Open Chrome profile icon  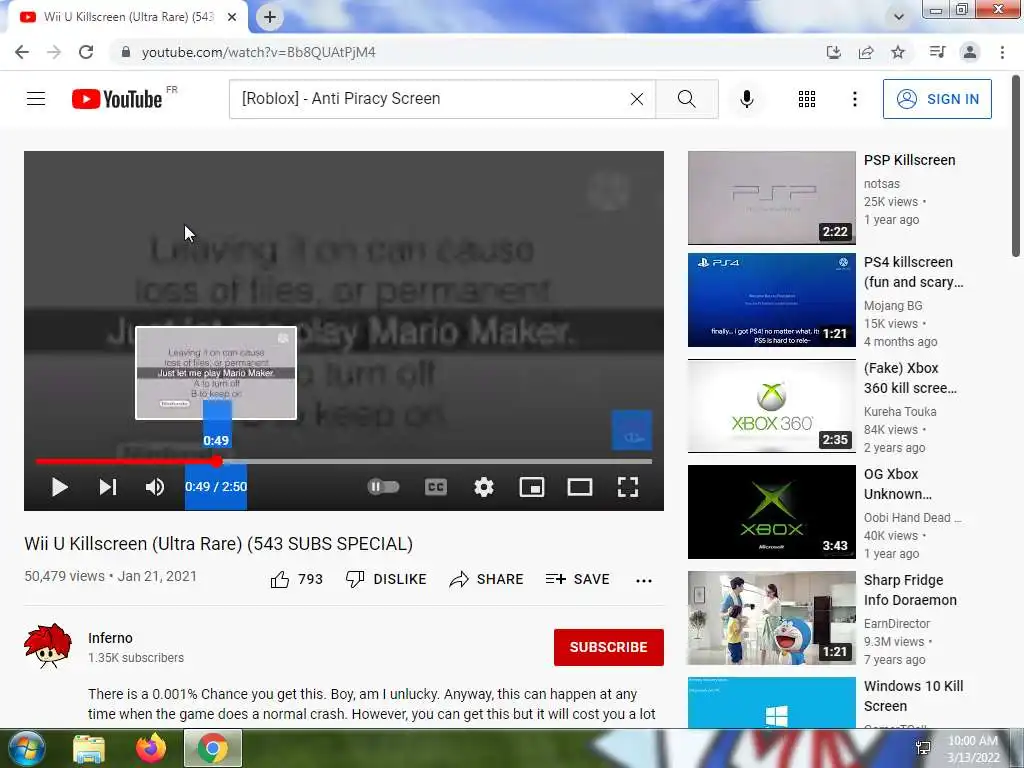click(x=970, y=52)
